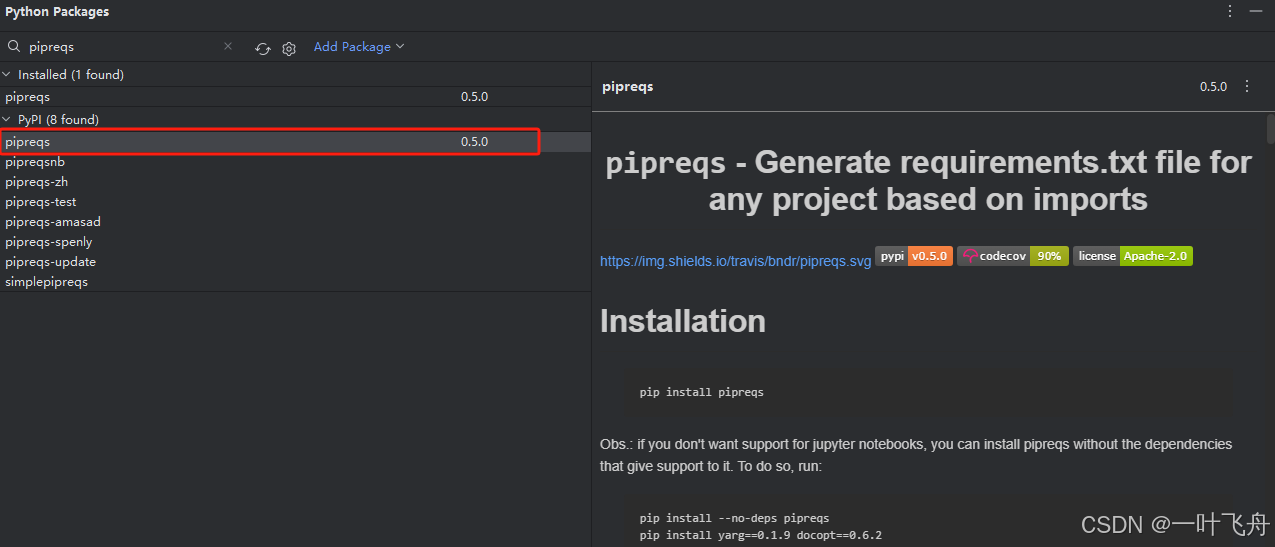Image resolution: width=1275 pixels, height=547 pixels.
Task: Collapse the PyPI (8 found) group
Action: (7, 120)
